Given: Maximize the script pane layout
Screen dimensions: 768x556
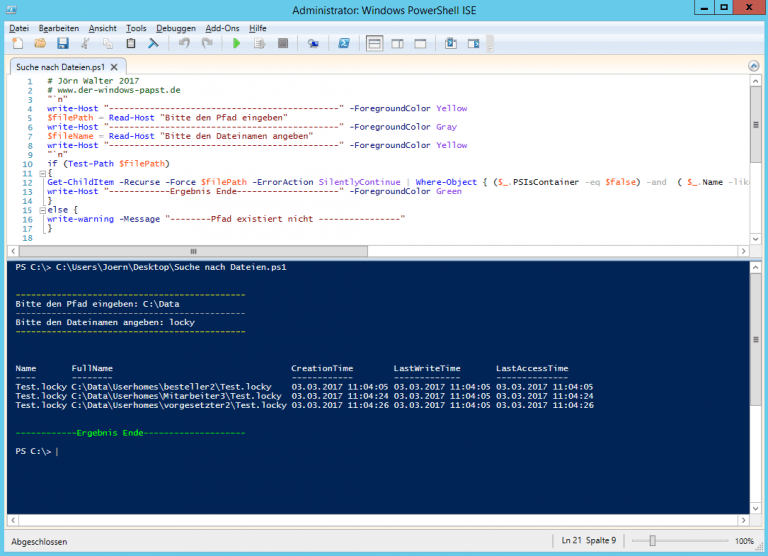Looking at the screenshot, I should (x=420, y=44).
